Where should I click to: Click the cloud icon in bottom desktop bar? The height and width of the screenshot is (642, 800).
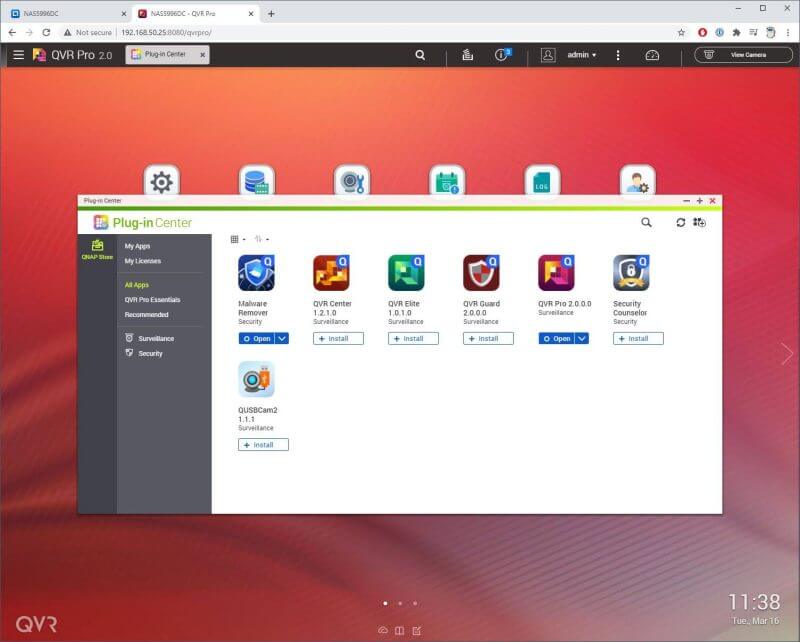(383, 630)
